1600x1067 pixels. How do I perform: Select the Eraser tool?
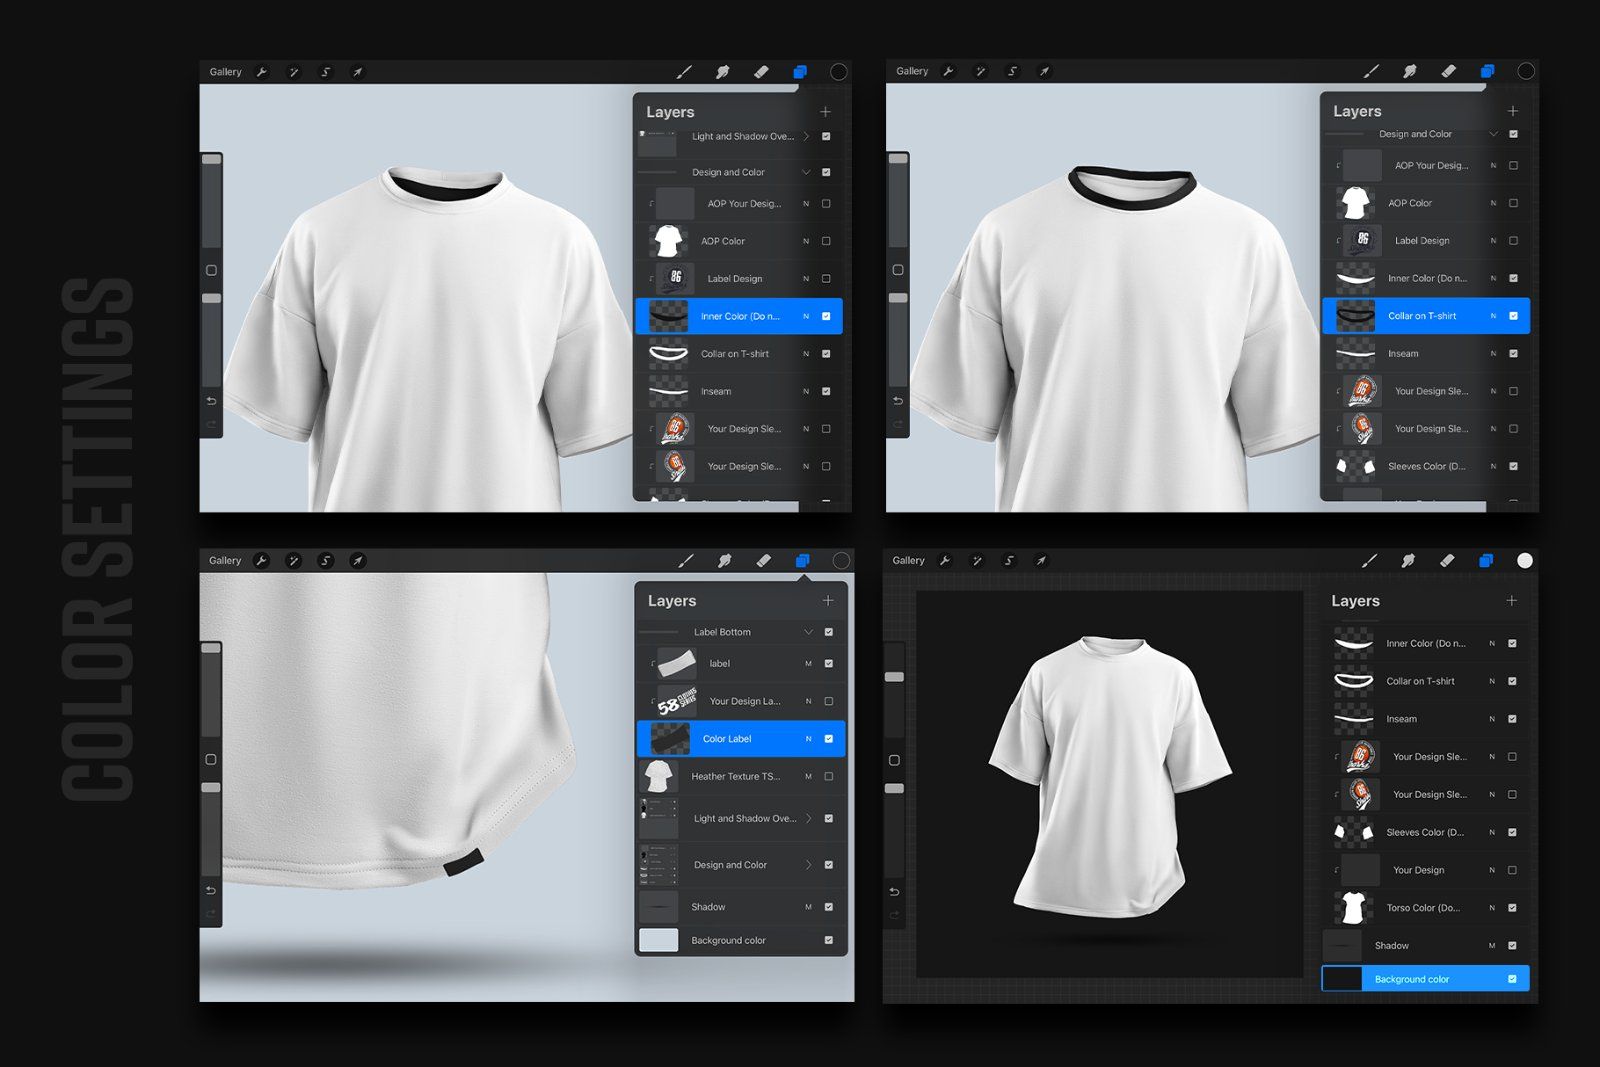click(760, 71)
